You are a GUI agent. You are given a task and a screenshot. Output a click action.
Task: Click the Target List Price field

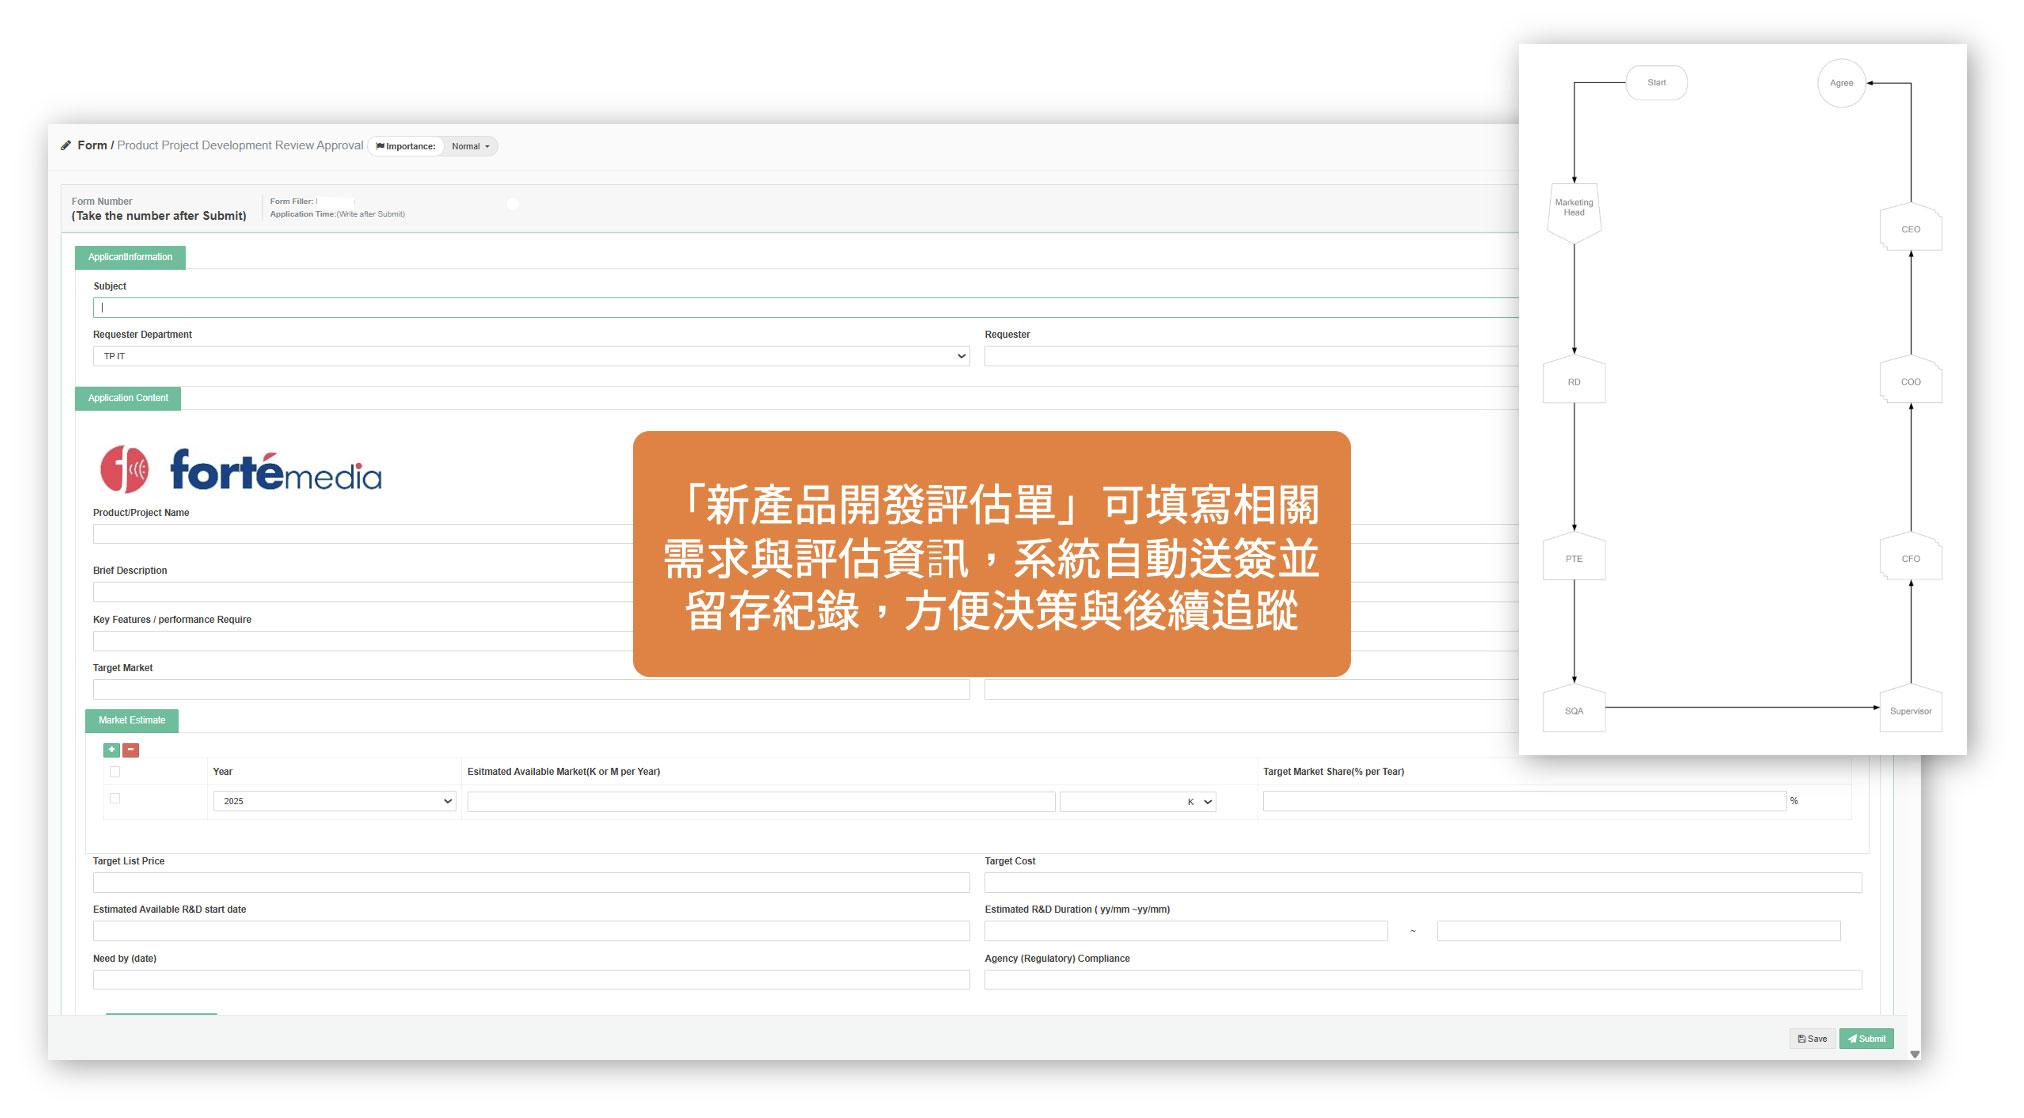(x=531, y=883)
